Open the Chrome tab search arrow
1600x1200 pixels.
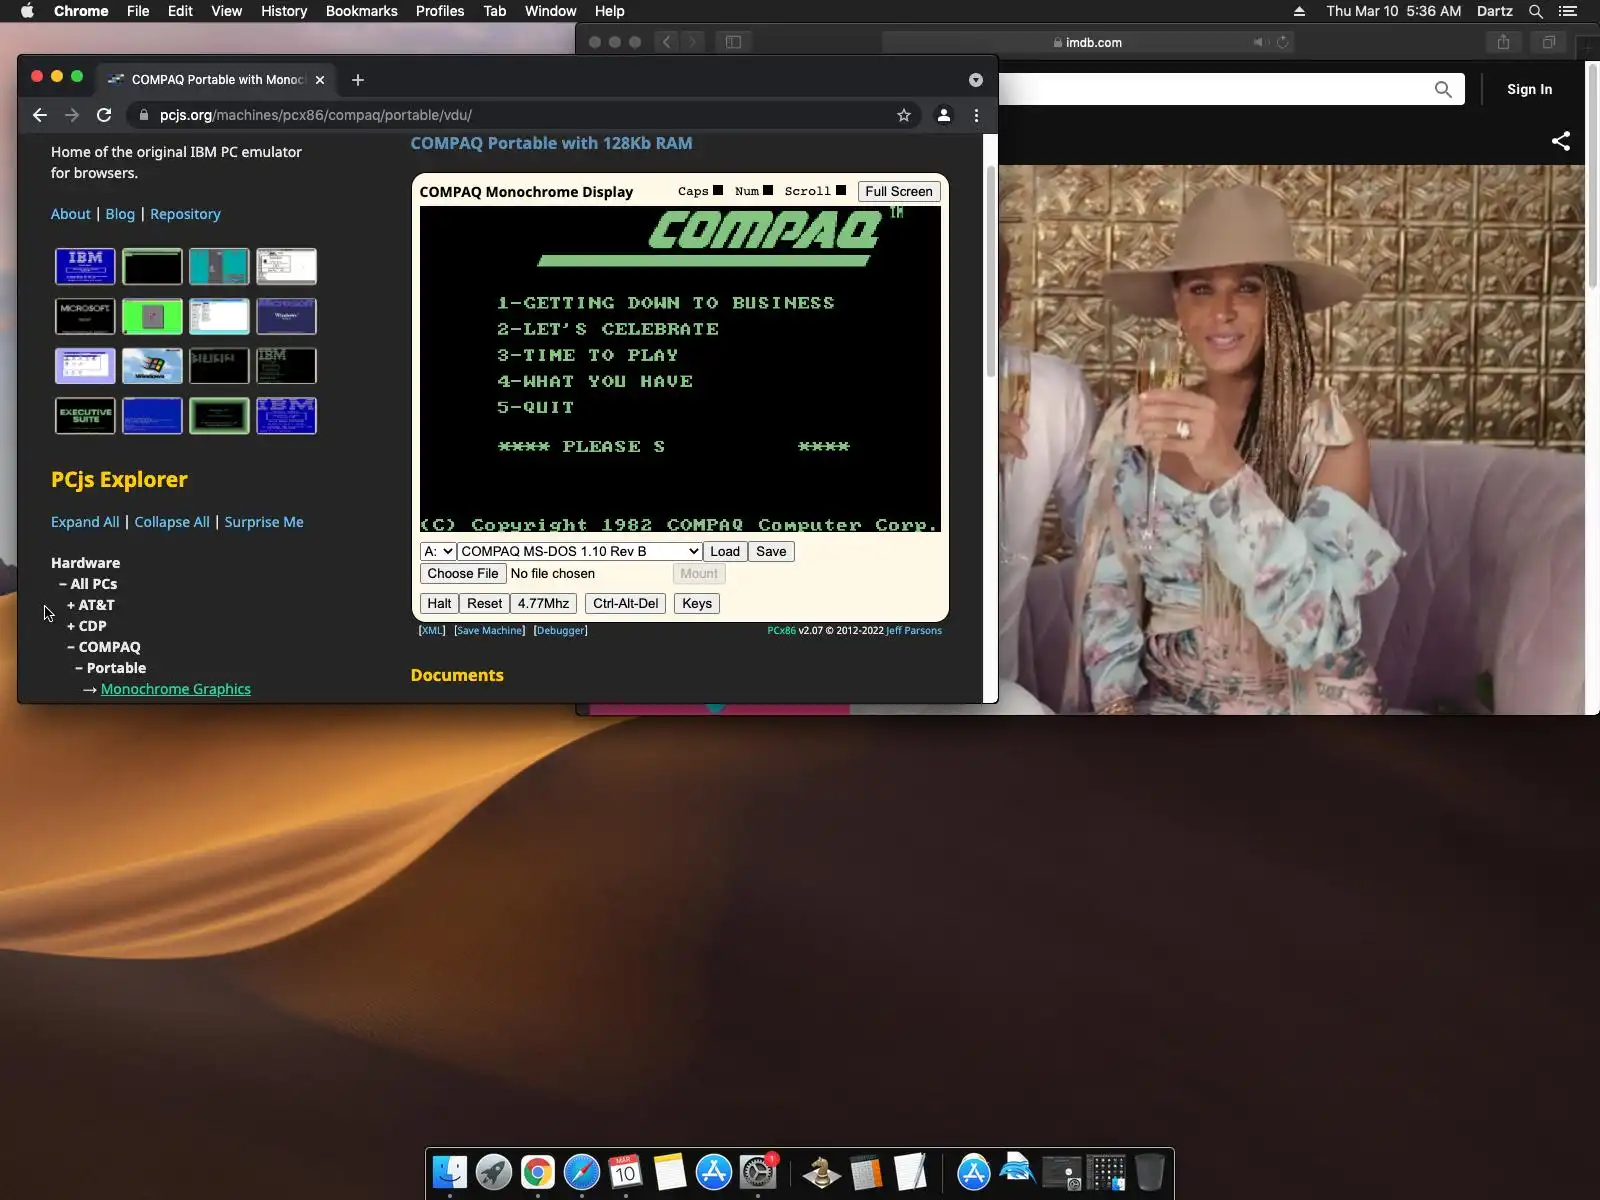coord(976,80)
